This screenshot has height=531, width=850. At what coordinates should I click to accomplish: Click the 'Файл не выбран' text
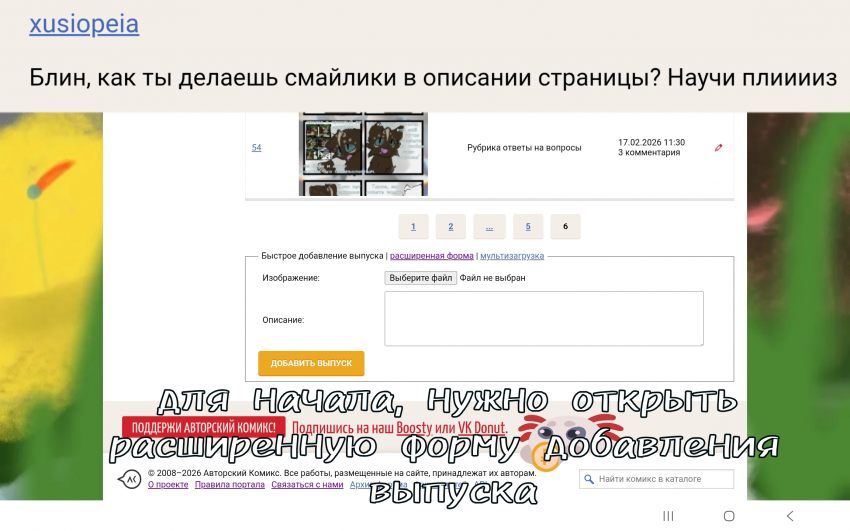click(492, 278)
